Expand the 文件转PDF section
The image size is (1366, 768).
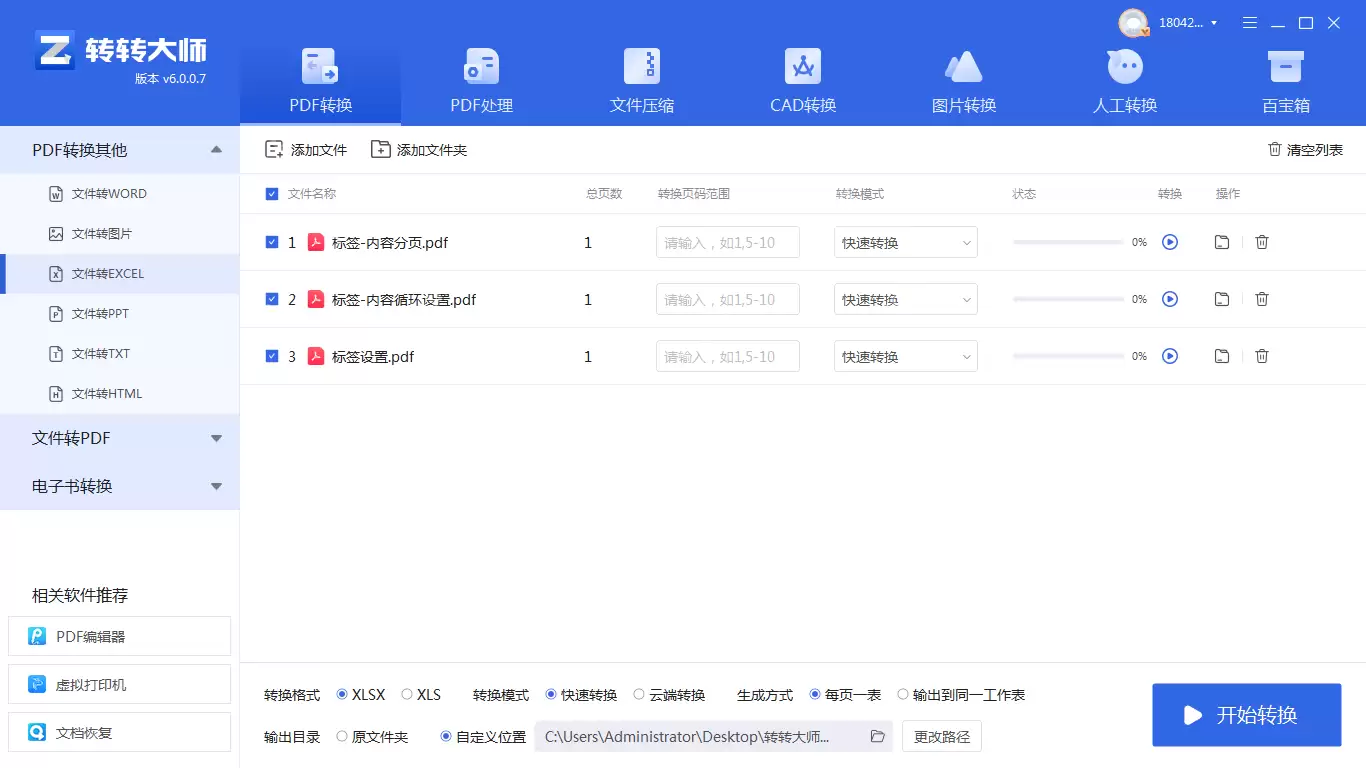(120, 437)
